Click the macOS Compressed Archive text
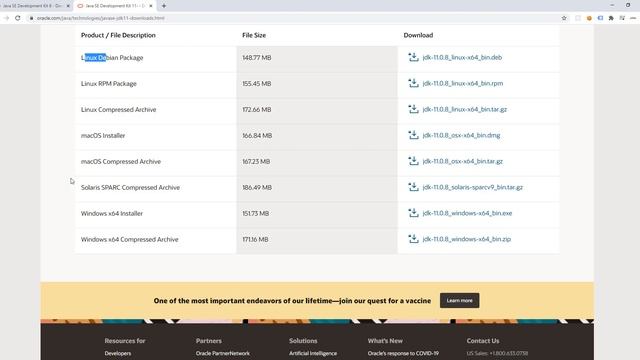This screenshot has width=640, height=360. (x=121, y=162)
